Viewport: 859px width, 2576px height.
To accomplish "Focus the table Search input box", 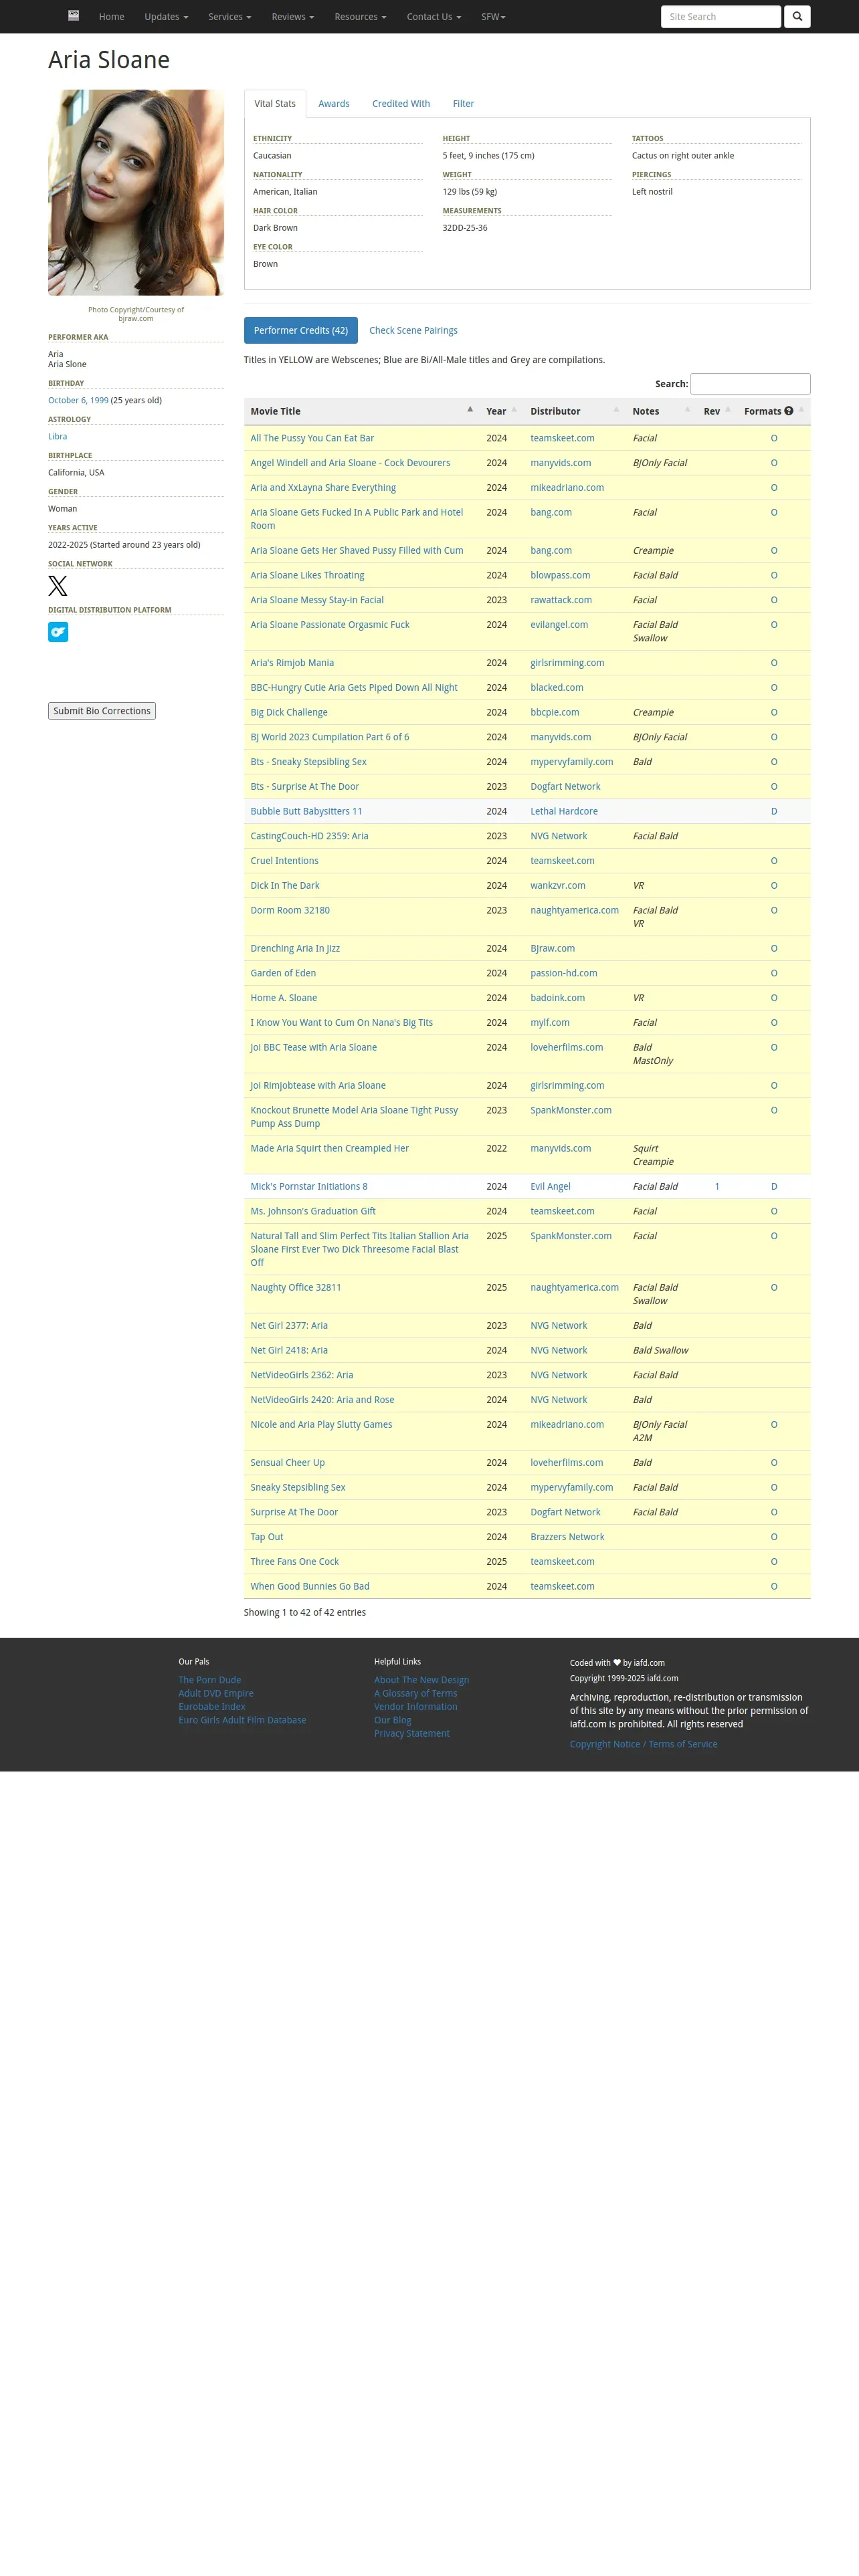I will click(x=750, y=384).
